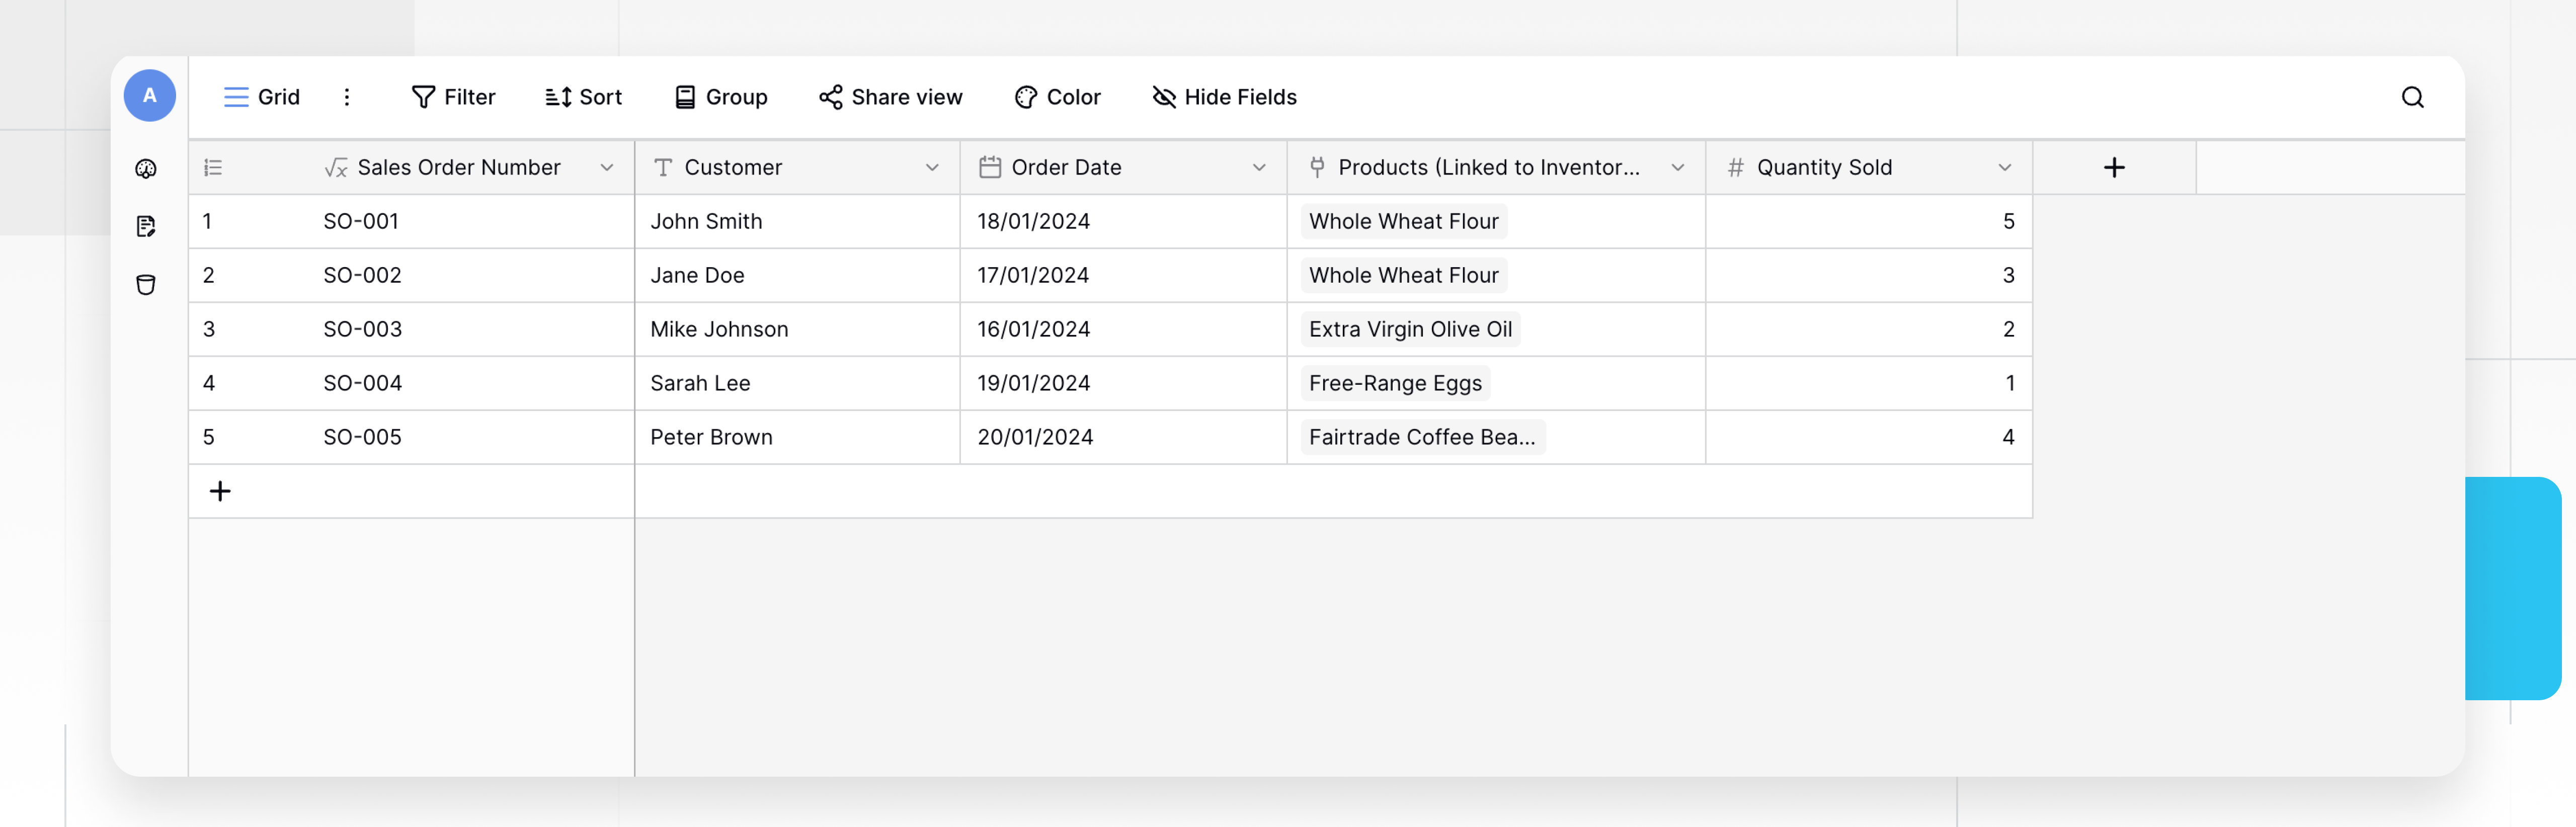Screen dimensions: 2576x827
Task: Toggle Hide Fields visibility option
Action: pyautogui.click(x=1224, y=97)
